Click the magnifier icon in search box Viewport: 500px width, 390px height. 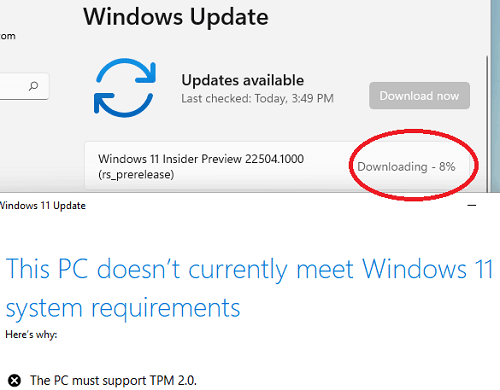[x=33, y=86]
